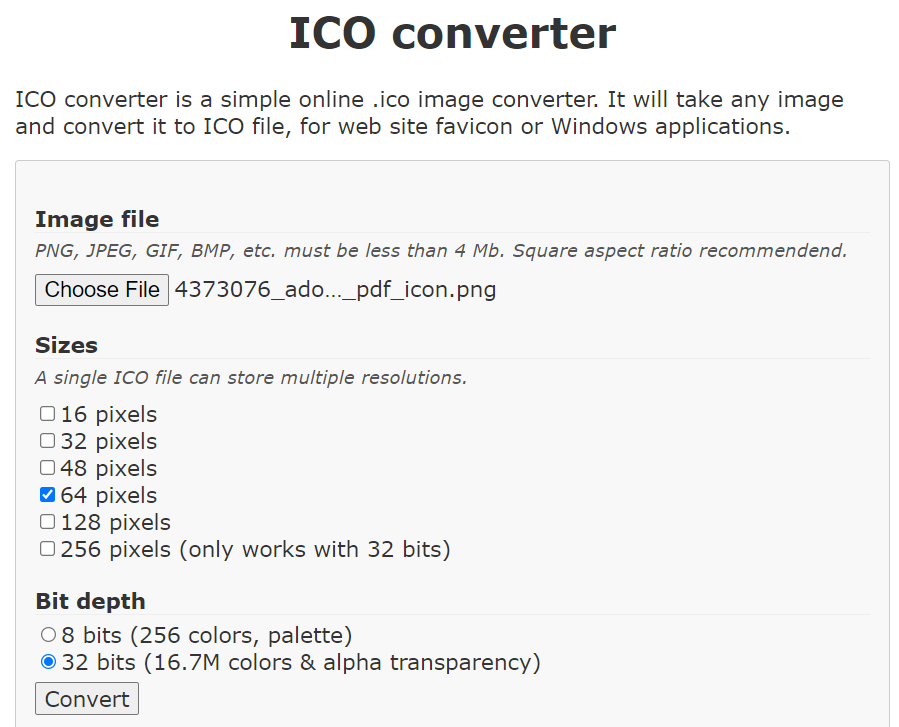This screenshot has height=727, width=899.
Task: Click the selected file name 4373076_ado..._pdf_icon.png
Action: point(335,290)
